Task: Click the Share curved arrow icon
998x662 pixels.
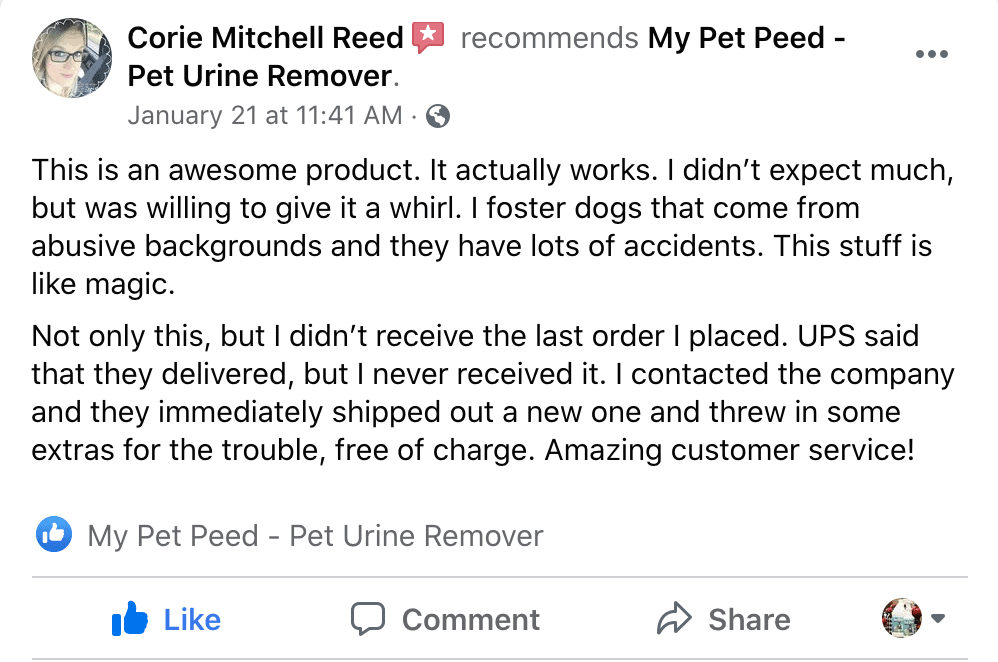Action: [674, 618]
